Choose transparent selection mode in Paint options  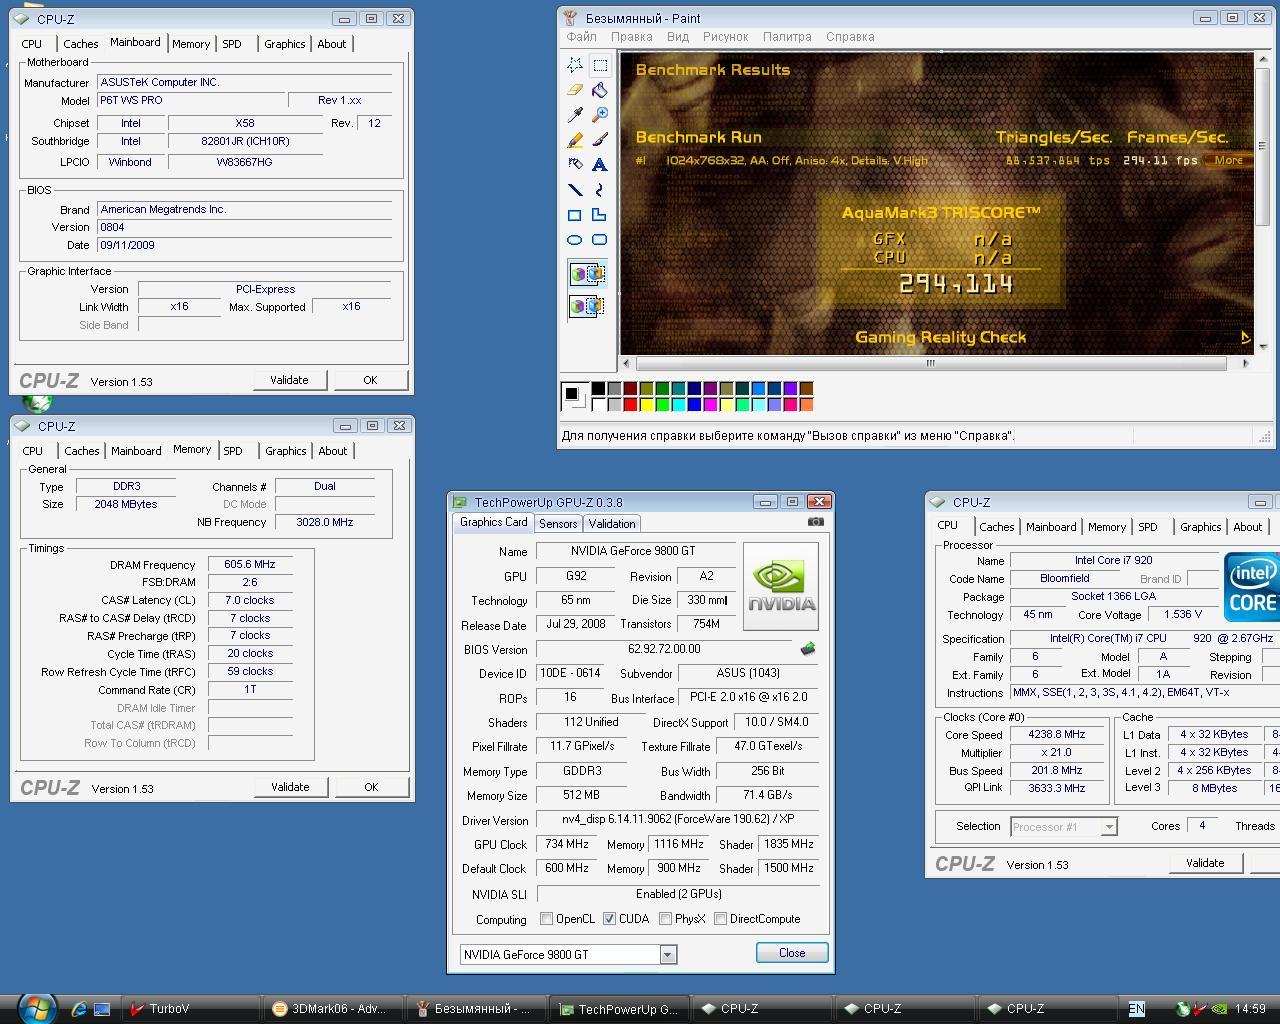[587, 305]
